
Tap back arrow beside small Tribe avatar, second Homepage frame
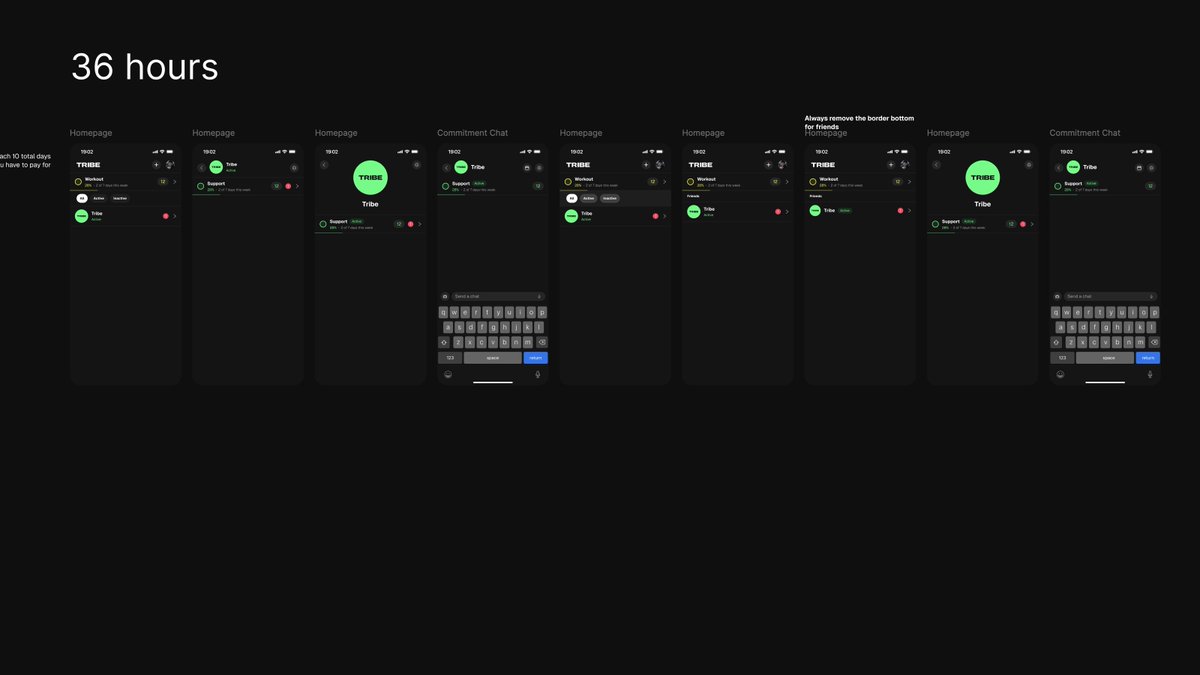[201, 168]
